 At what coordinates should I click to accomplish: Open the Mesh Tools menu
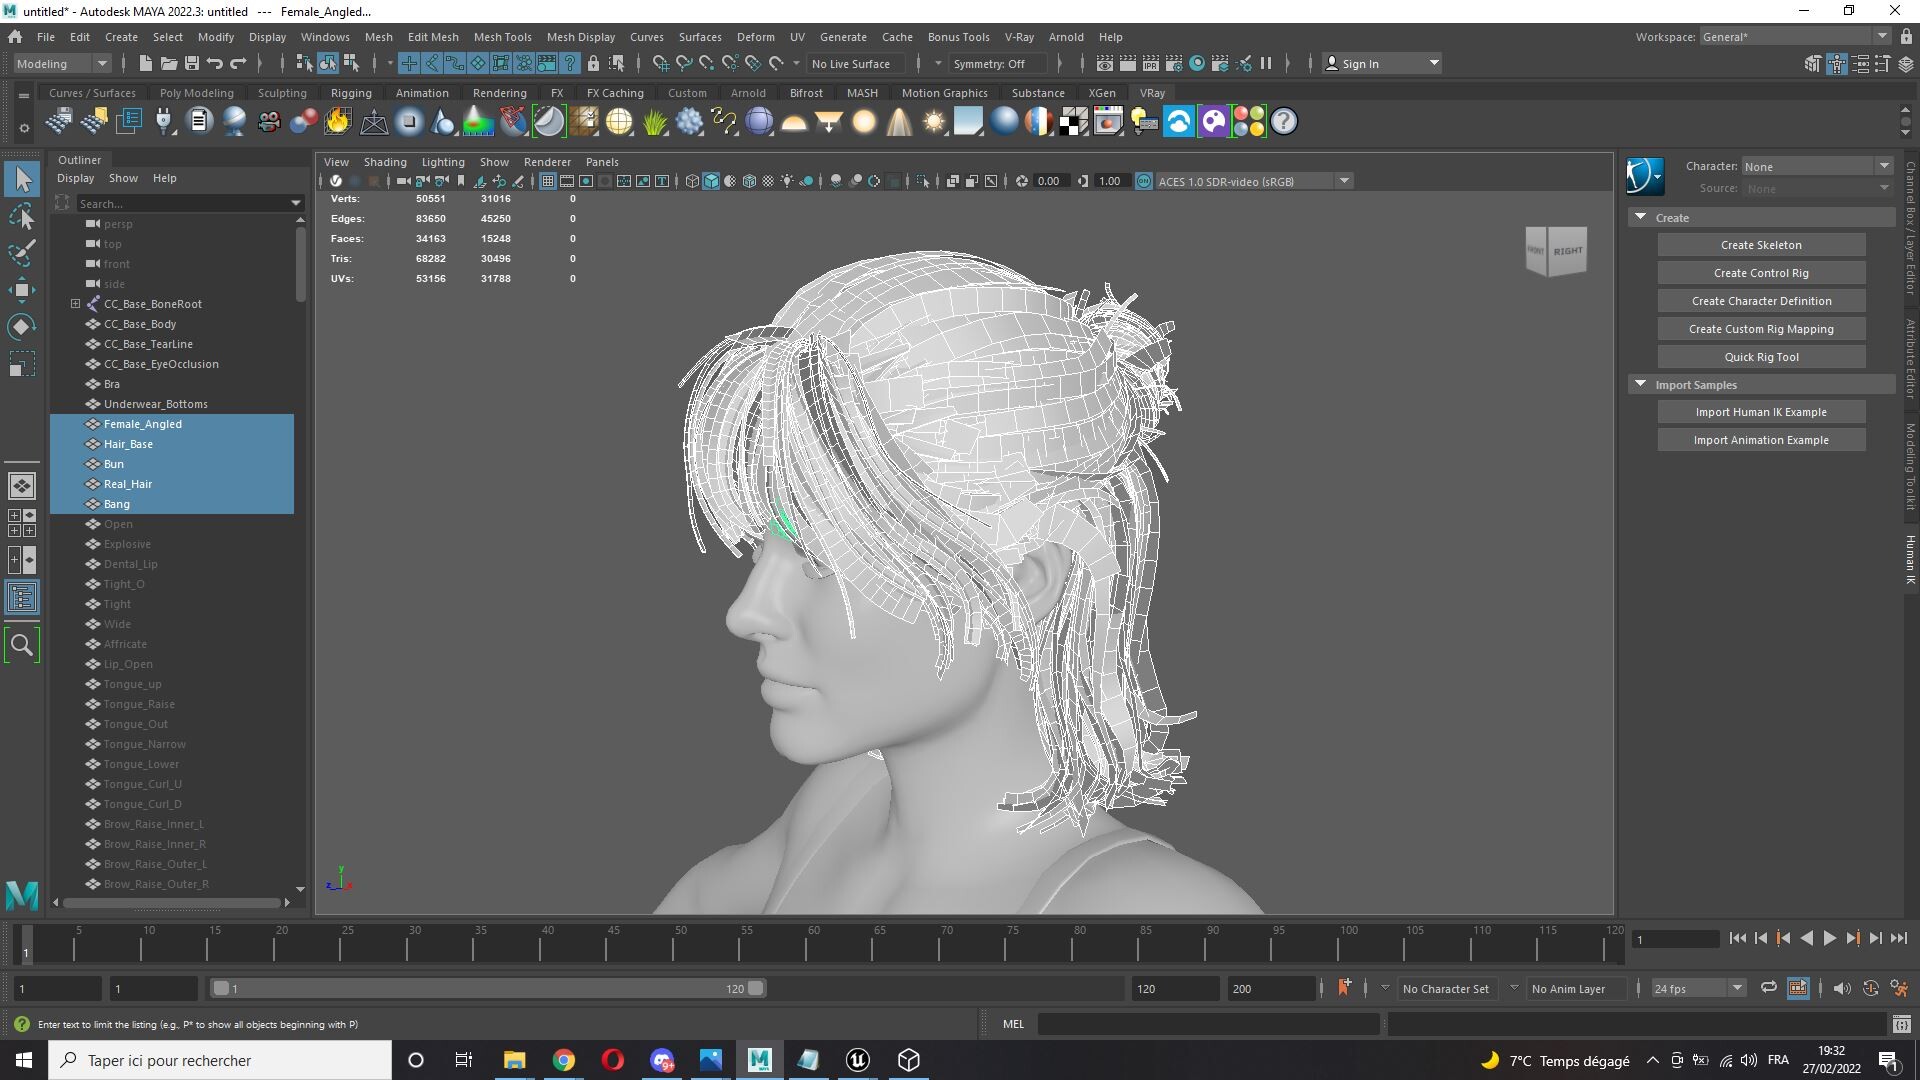[x=502, y=37]
